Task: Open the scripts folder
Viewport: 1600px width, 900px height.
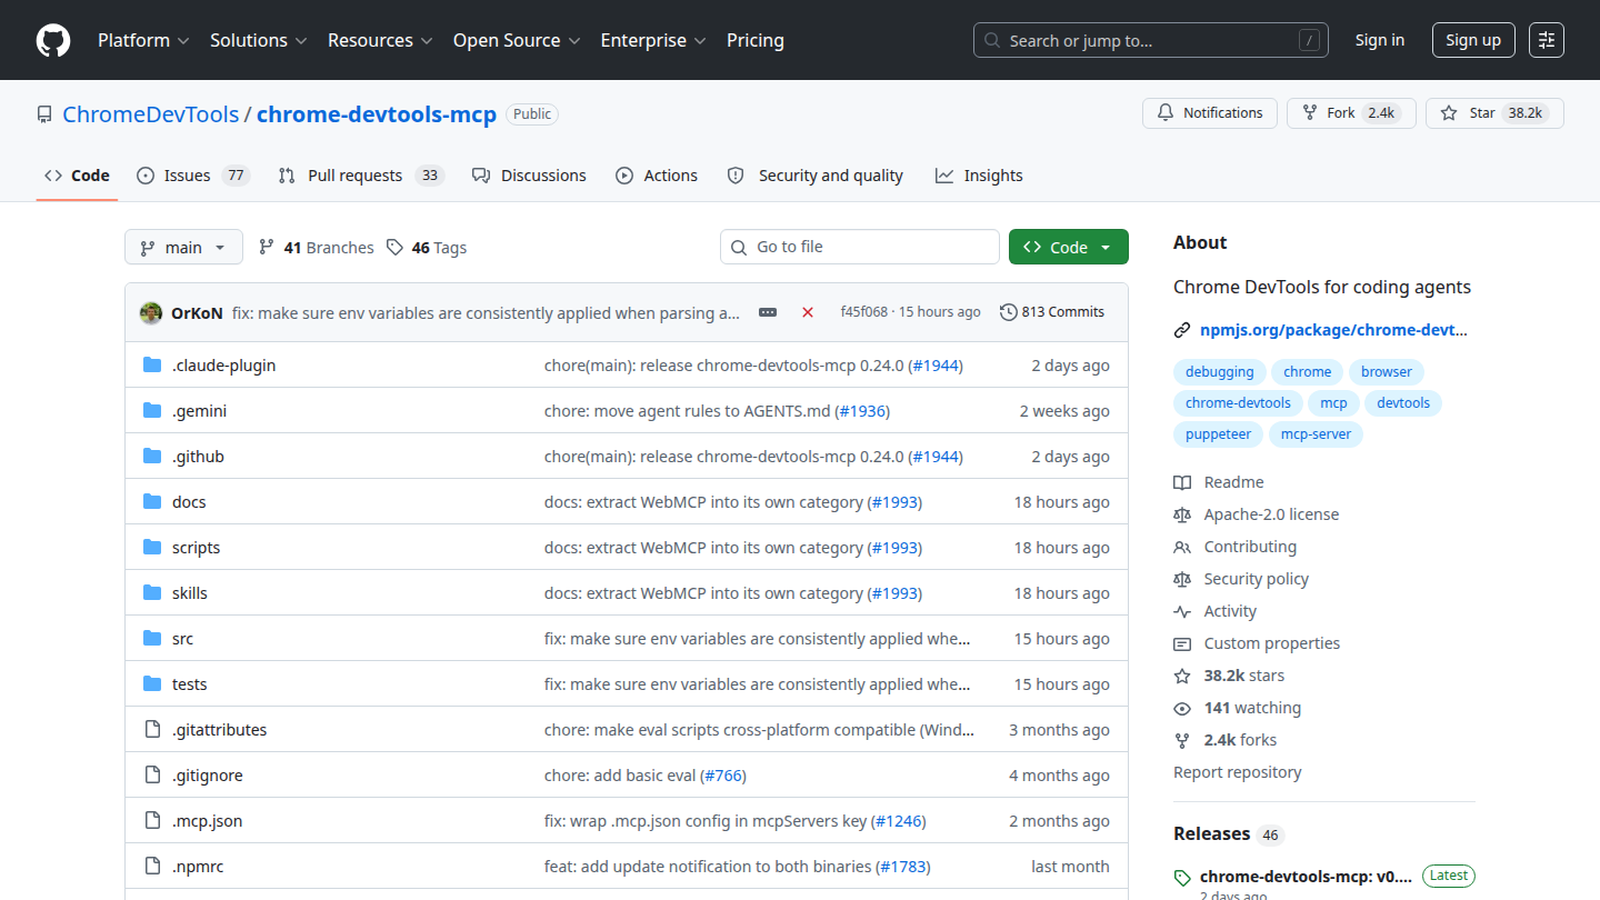Action: click(196, 548)
